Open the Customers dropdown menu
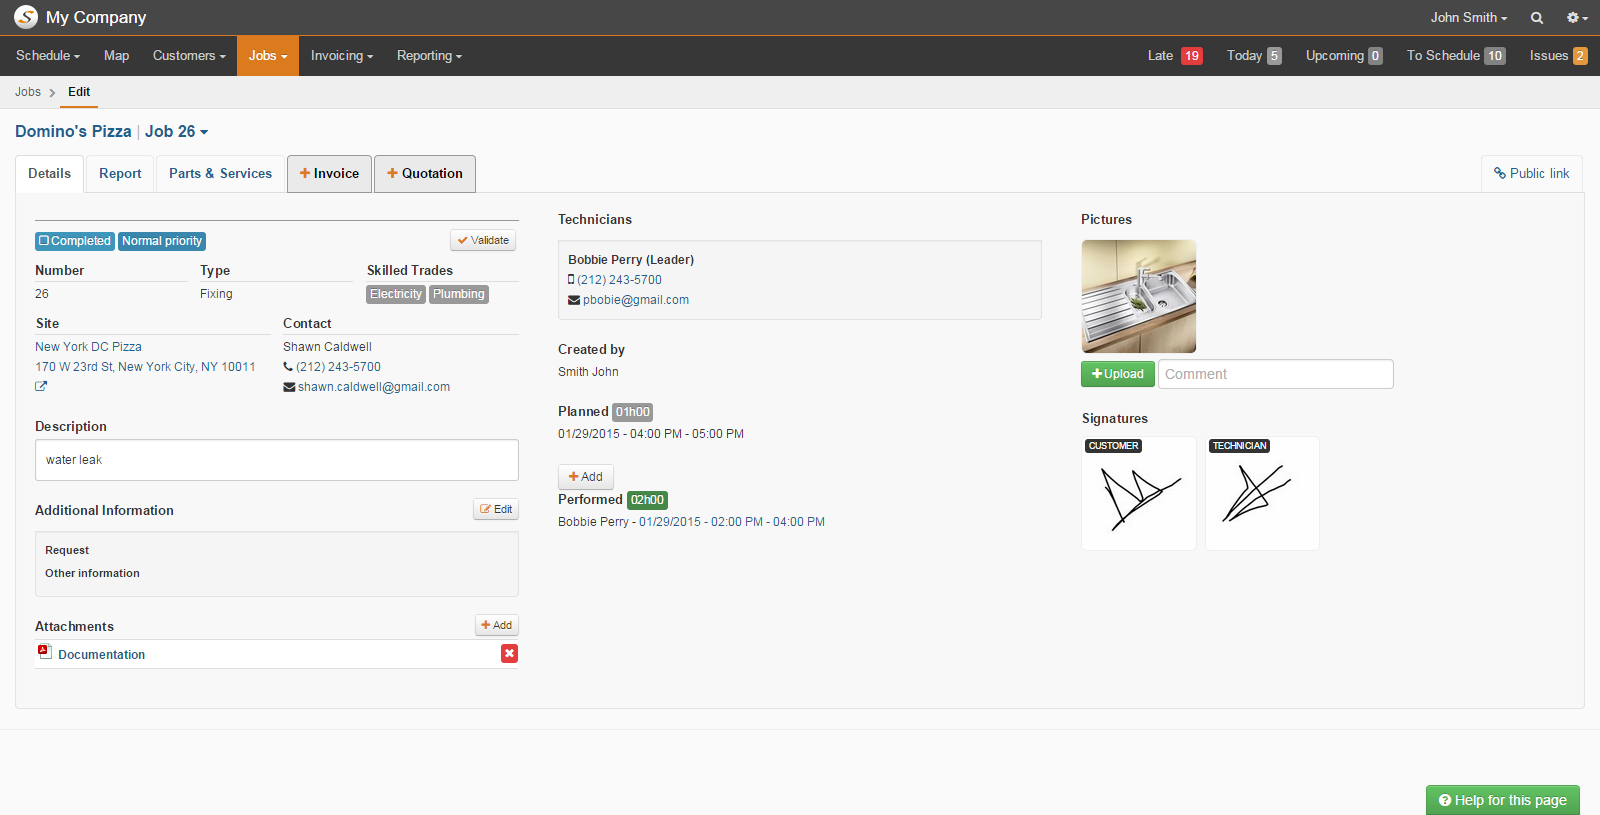 (189, 56)
